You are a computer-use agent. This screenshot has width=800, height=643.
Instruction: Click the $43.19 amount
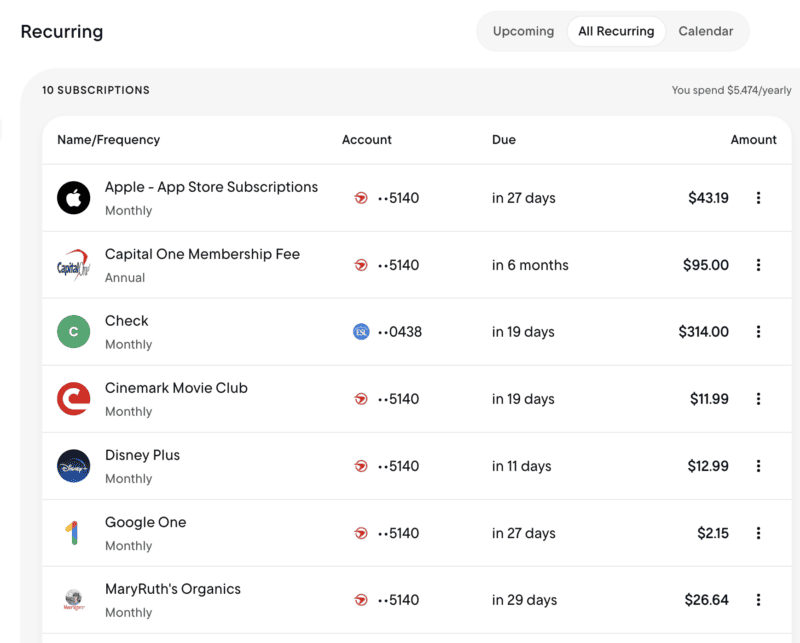click(x=708, y=197)
